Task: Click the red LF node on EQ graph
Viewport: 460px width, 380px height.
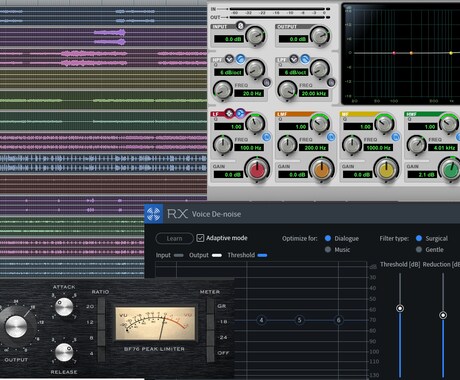Action: coord(394,53)
